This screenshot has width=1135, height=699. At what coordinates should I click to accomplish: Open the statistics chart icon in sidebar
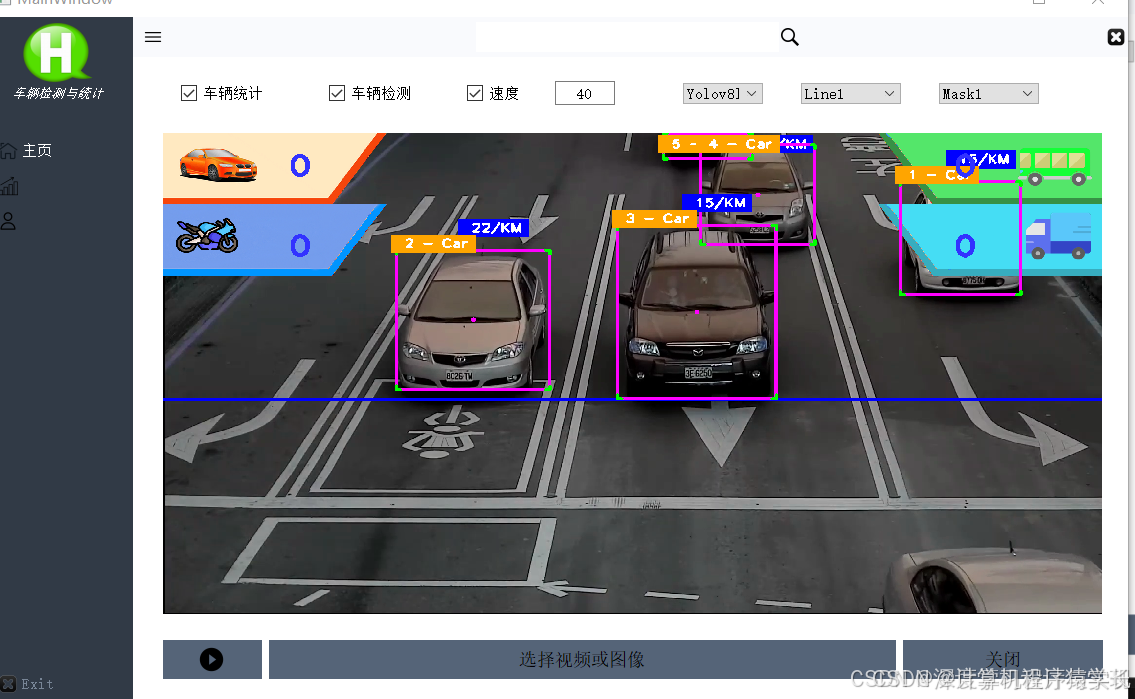coord(10,185)
